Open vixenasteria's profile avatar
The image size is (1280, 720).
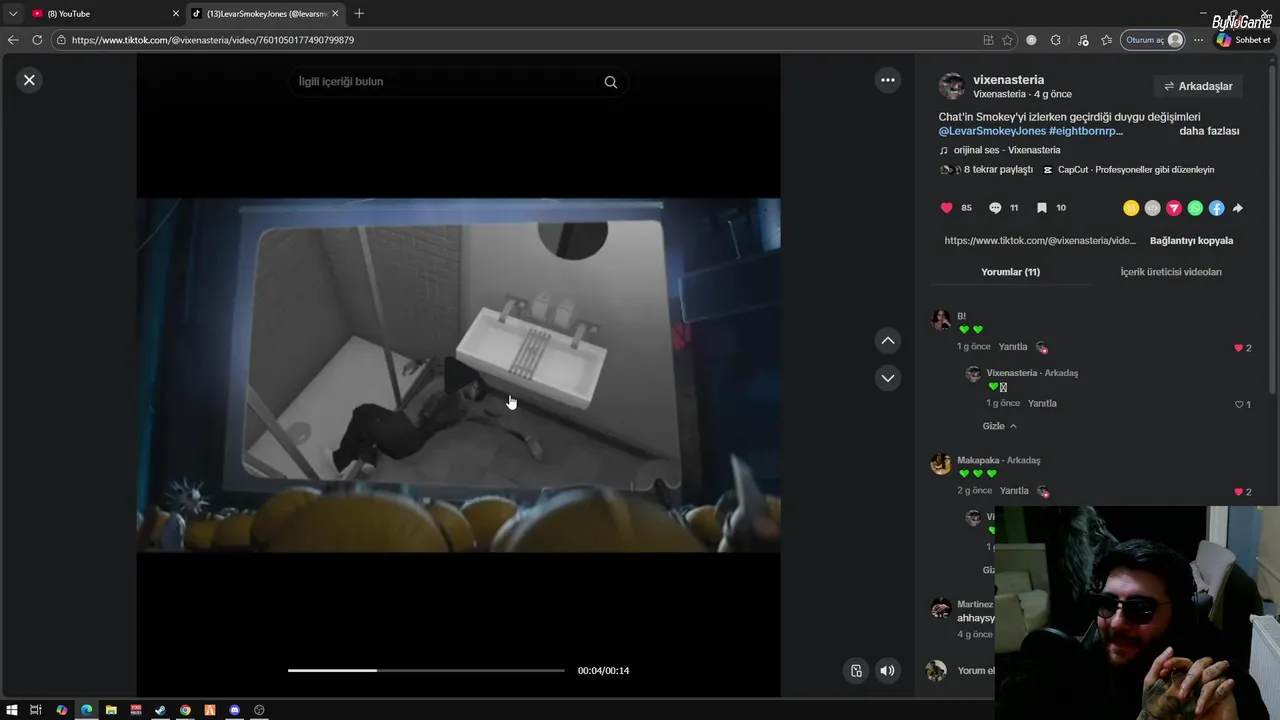point(952,86)
